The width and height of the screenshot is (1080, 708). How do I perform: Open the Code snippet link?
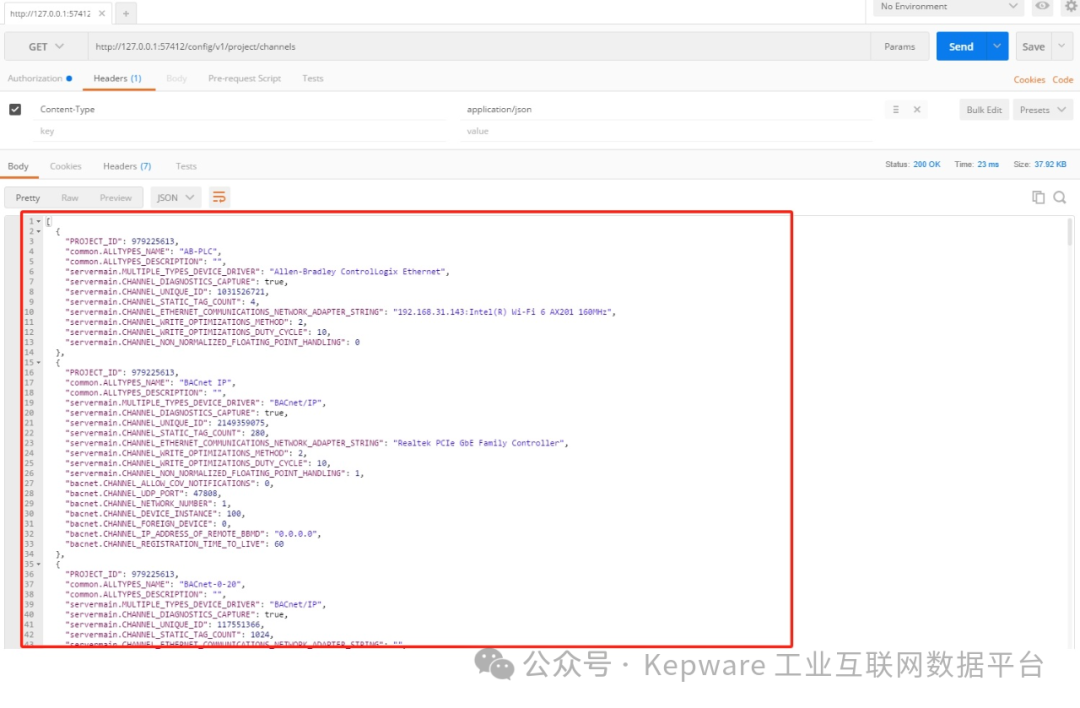click(1062, 80)
